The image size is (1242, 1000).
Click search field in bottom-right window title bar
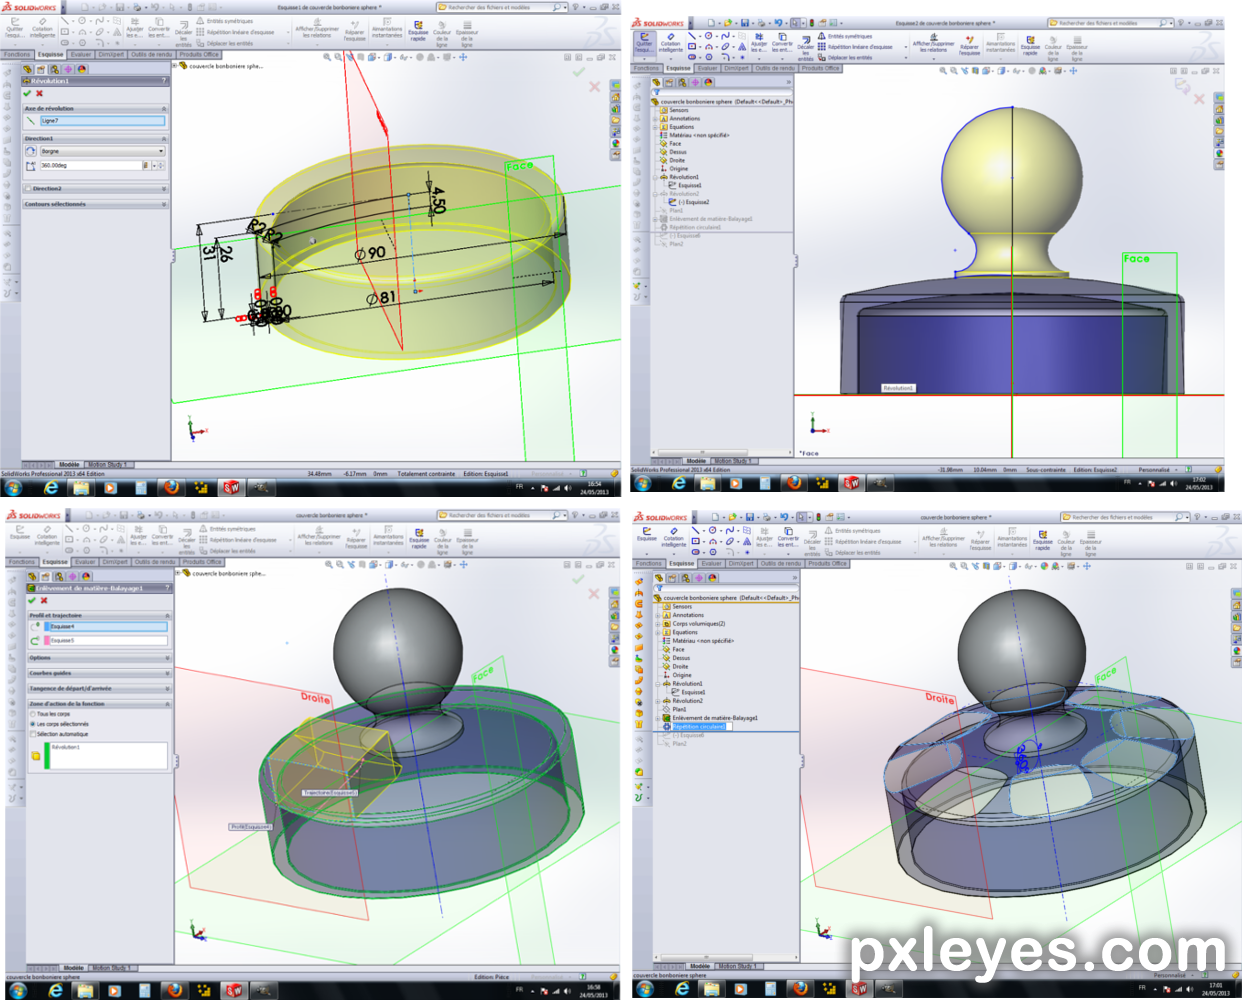coord(1123,518)
